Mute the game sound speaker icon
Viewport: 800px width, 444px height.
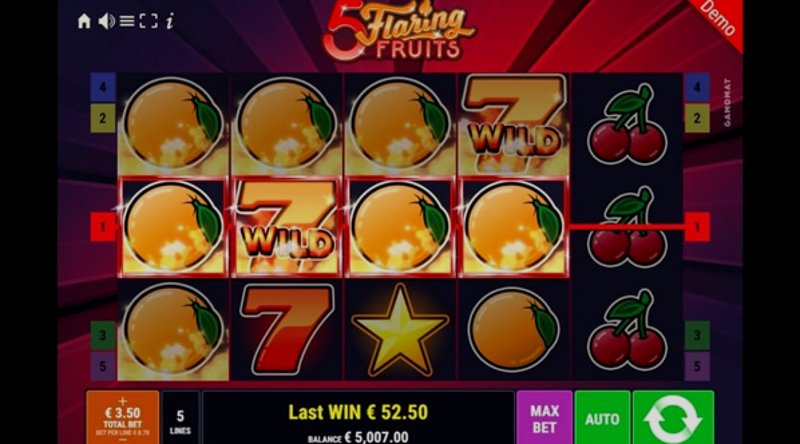point(106,21)
